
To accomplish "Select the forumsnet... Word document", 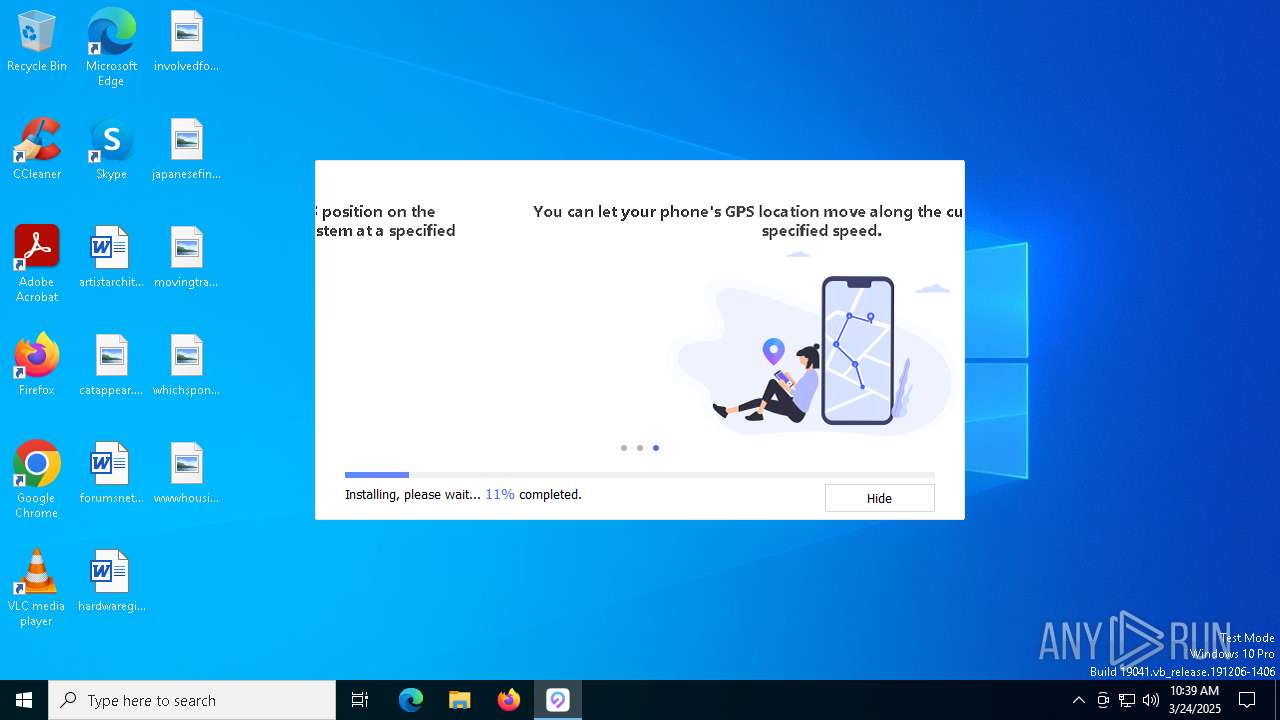I will point(111,474).
